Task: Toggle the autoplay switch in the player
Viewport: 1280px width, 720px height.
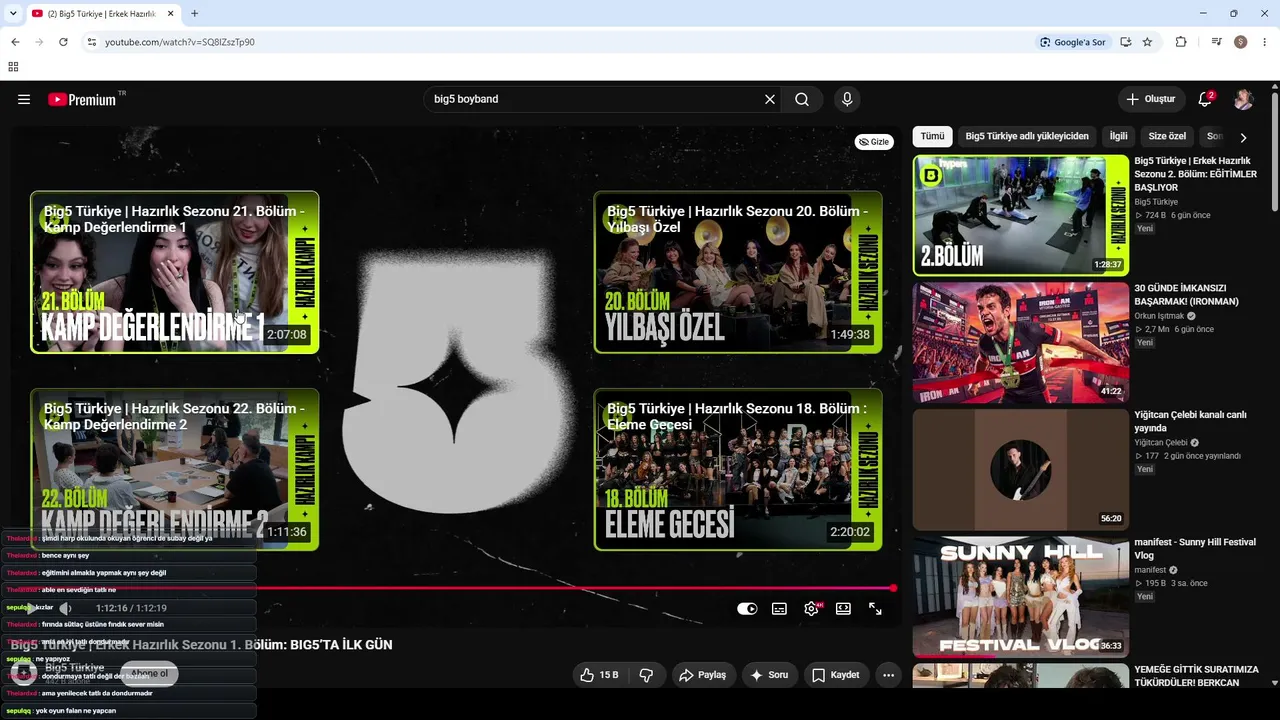Action: point(747,608)
